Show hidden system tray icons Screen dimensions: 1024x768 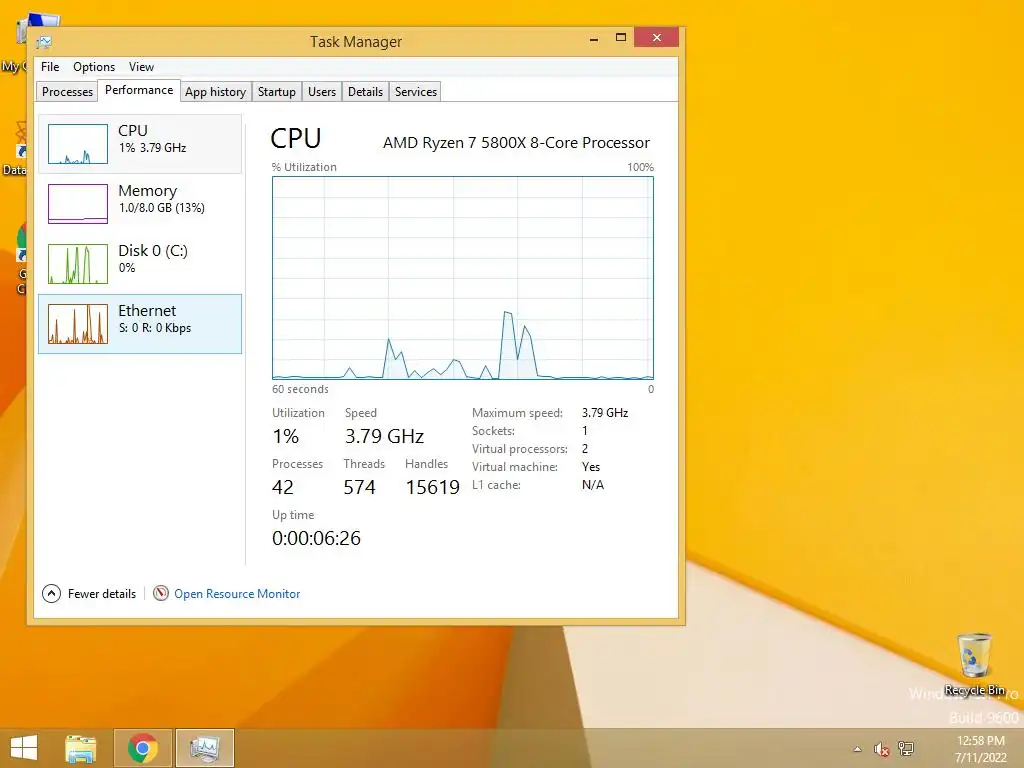857,749
